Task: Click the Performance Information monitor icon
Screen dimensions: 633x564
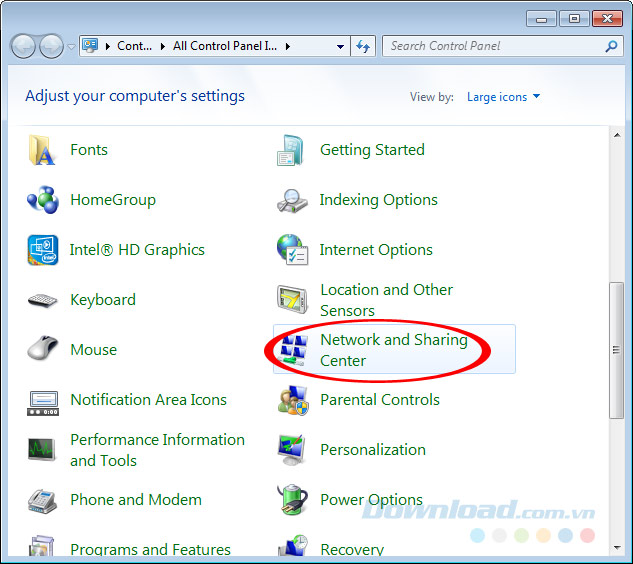Action: 42,449
